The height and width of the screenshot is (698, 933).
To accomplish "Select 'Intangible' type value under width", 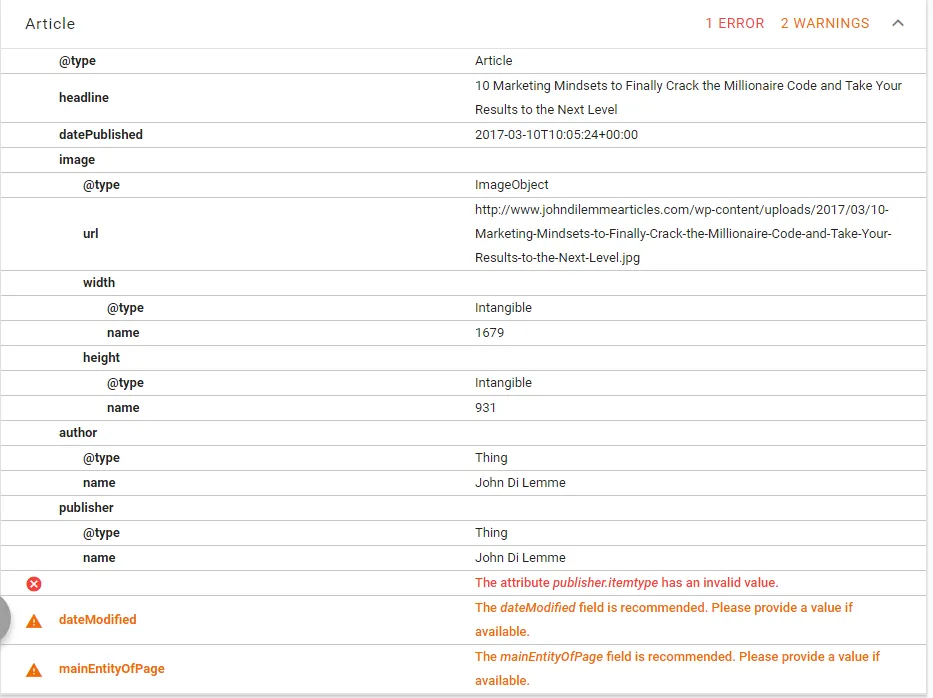I will click(503, 308).
